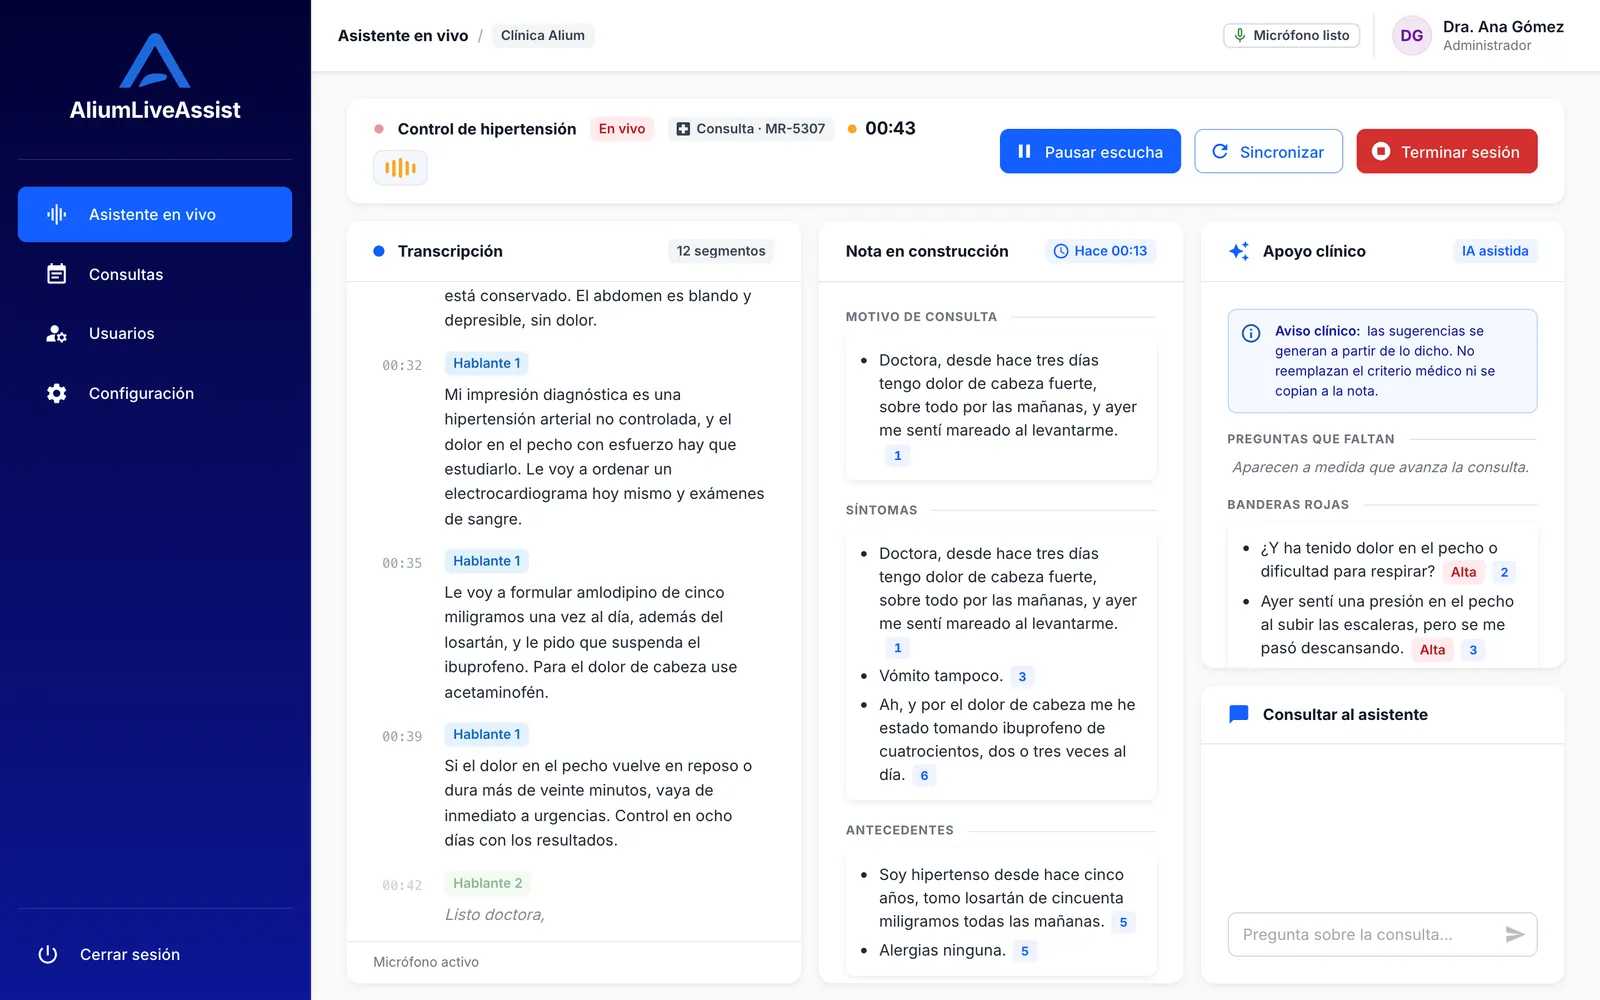Click the BANDERAS ROJAS section label

(1288, 505)
